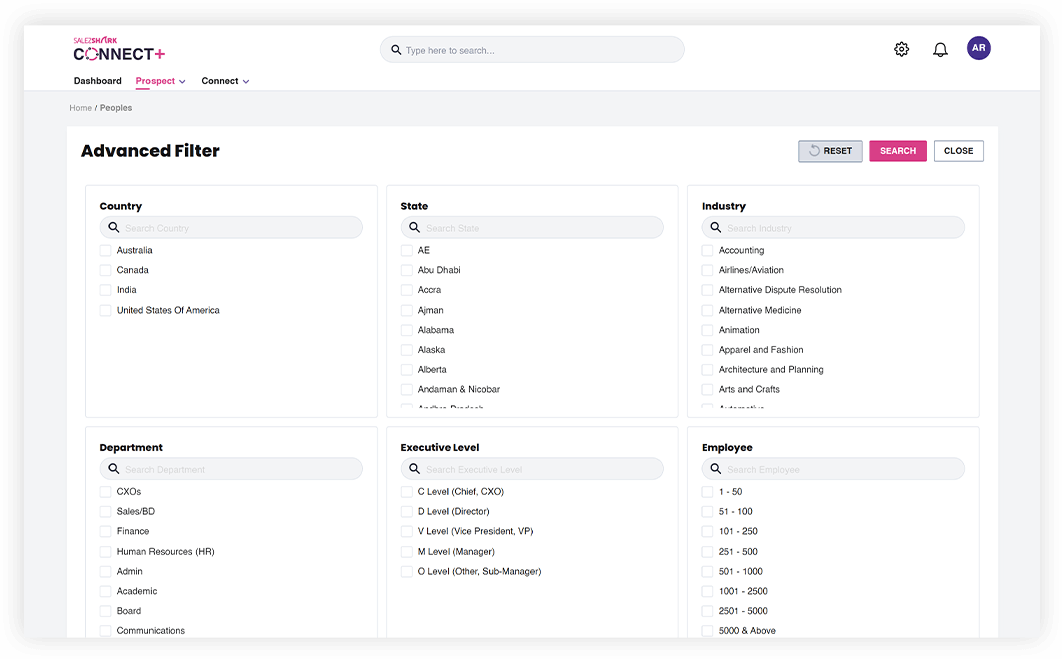Enable the 51 - 100 employee checkbox
This screenshot has height=659, width=1062.
pyautogui.click(x=708, y=512)
